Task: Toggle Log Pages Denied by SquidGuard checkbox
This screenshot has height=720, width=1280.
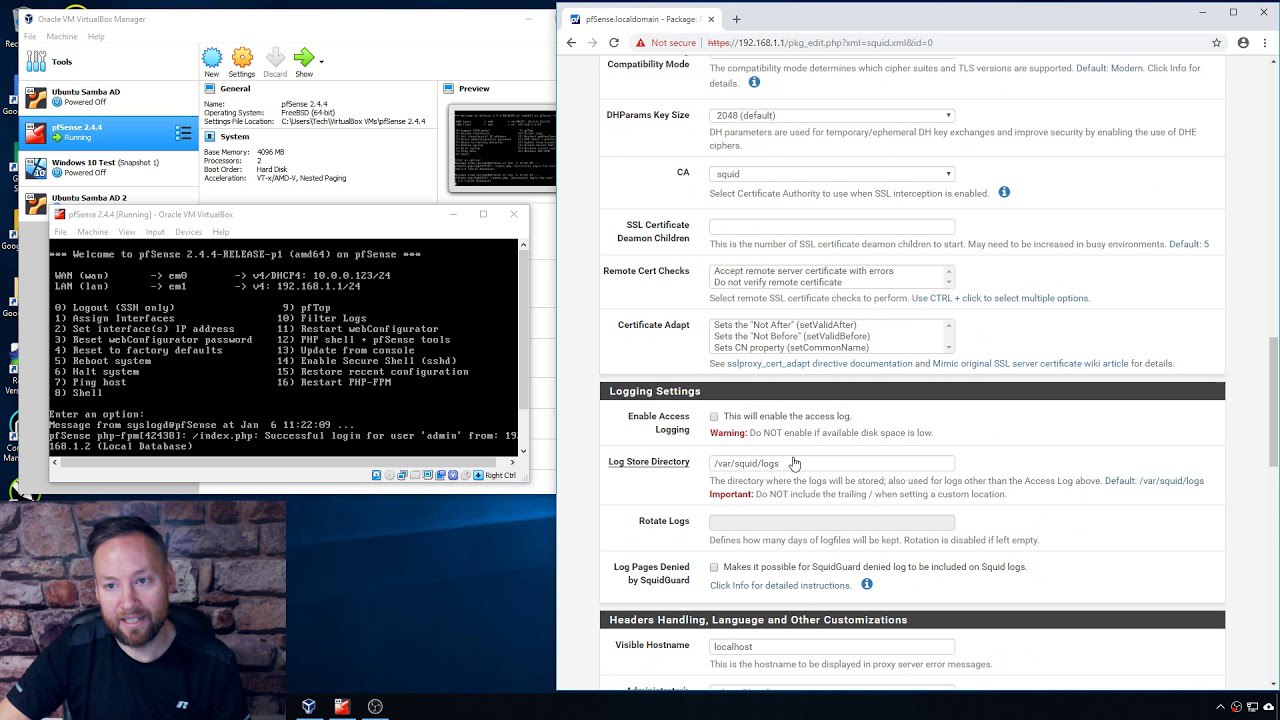Action: pos(714,567)
